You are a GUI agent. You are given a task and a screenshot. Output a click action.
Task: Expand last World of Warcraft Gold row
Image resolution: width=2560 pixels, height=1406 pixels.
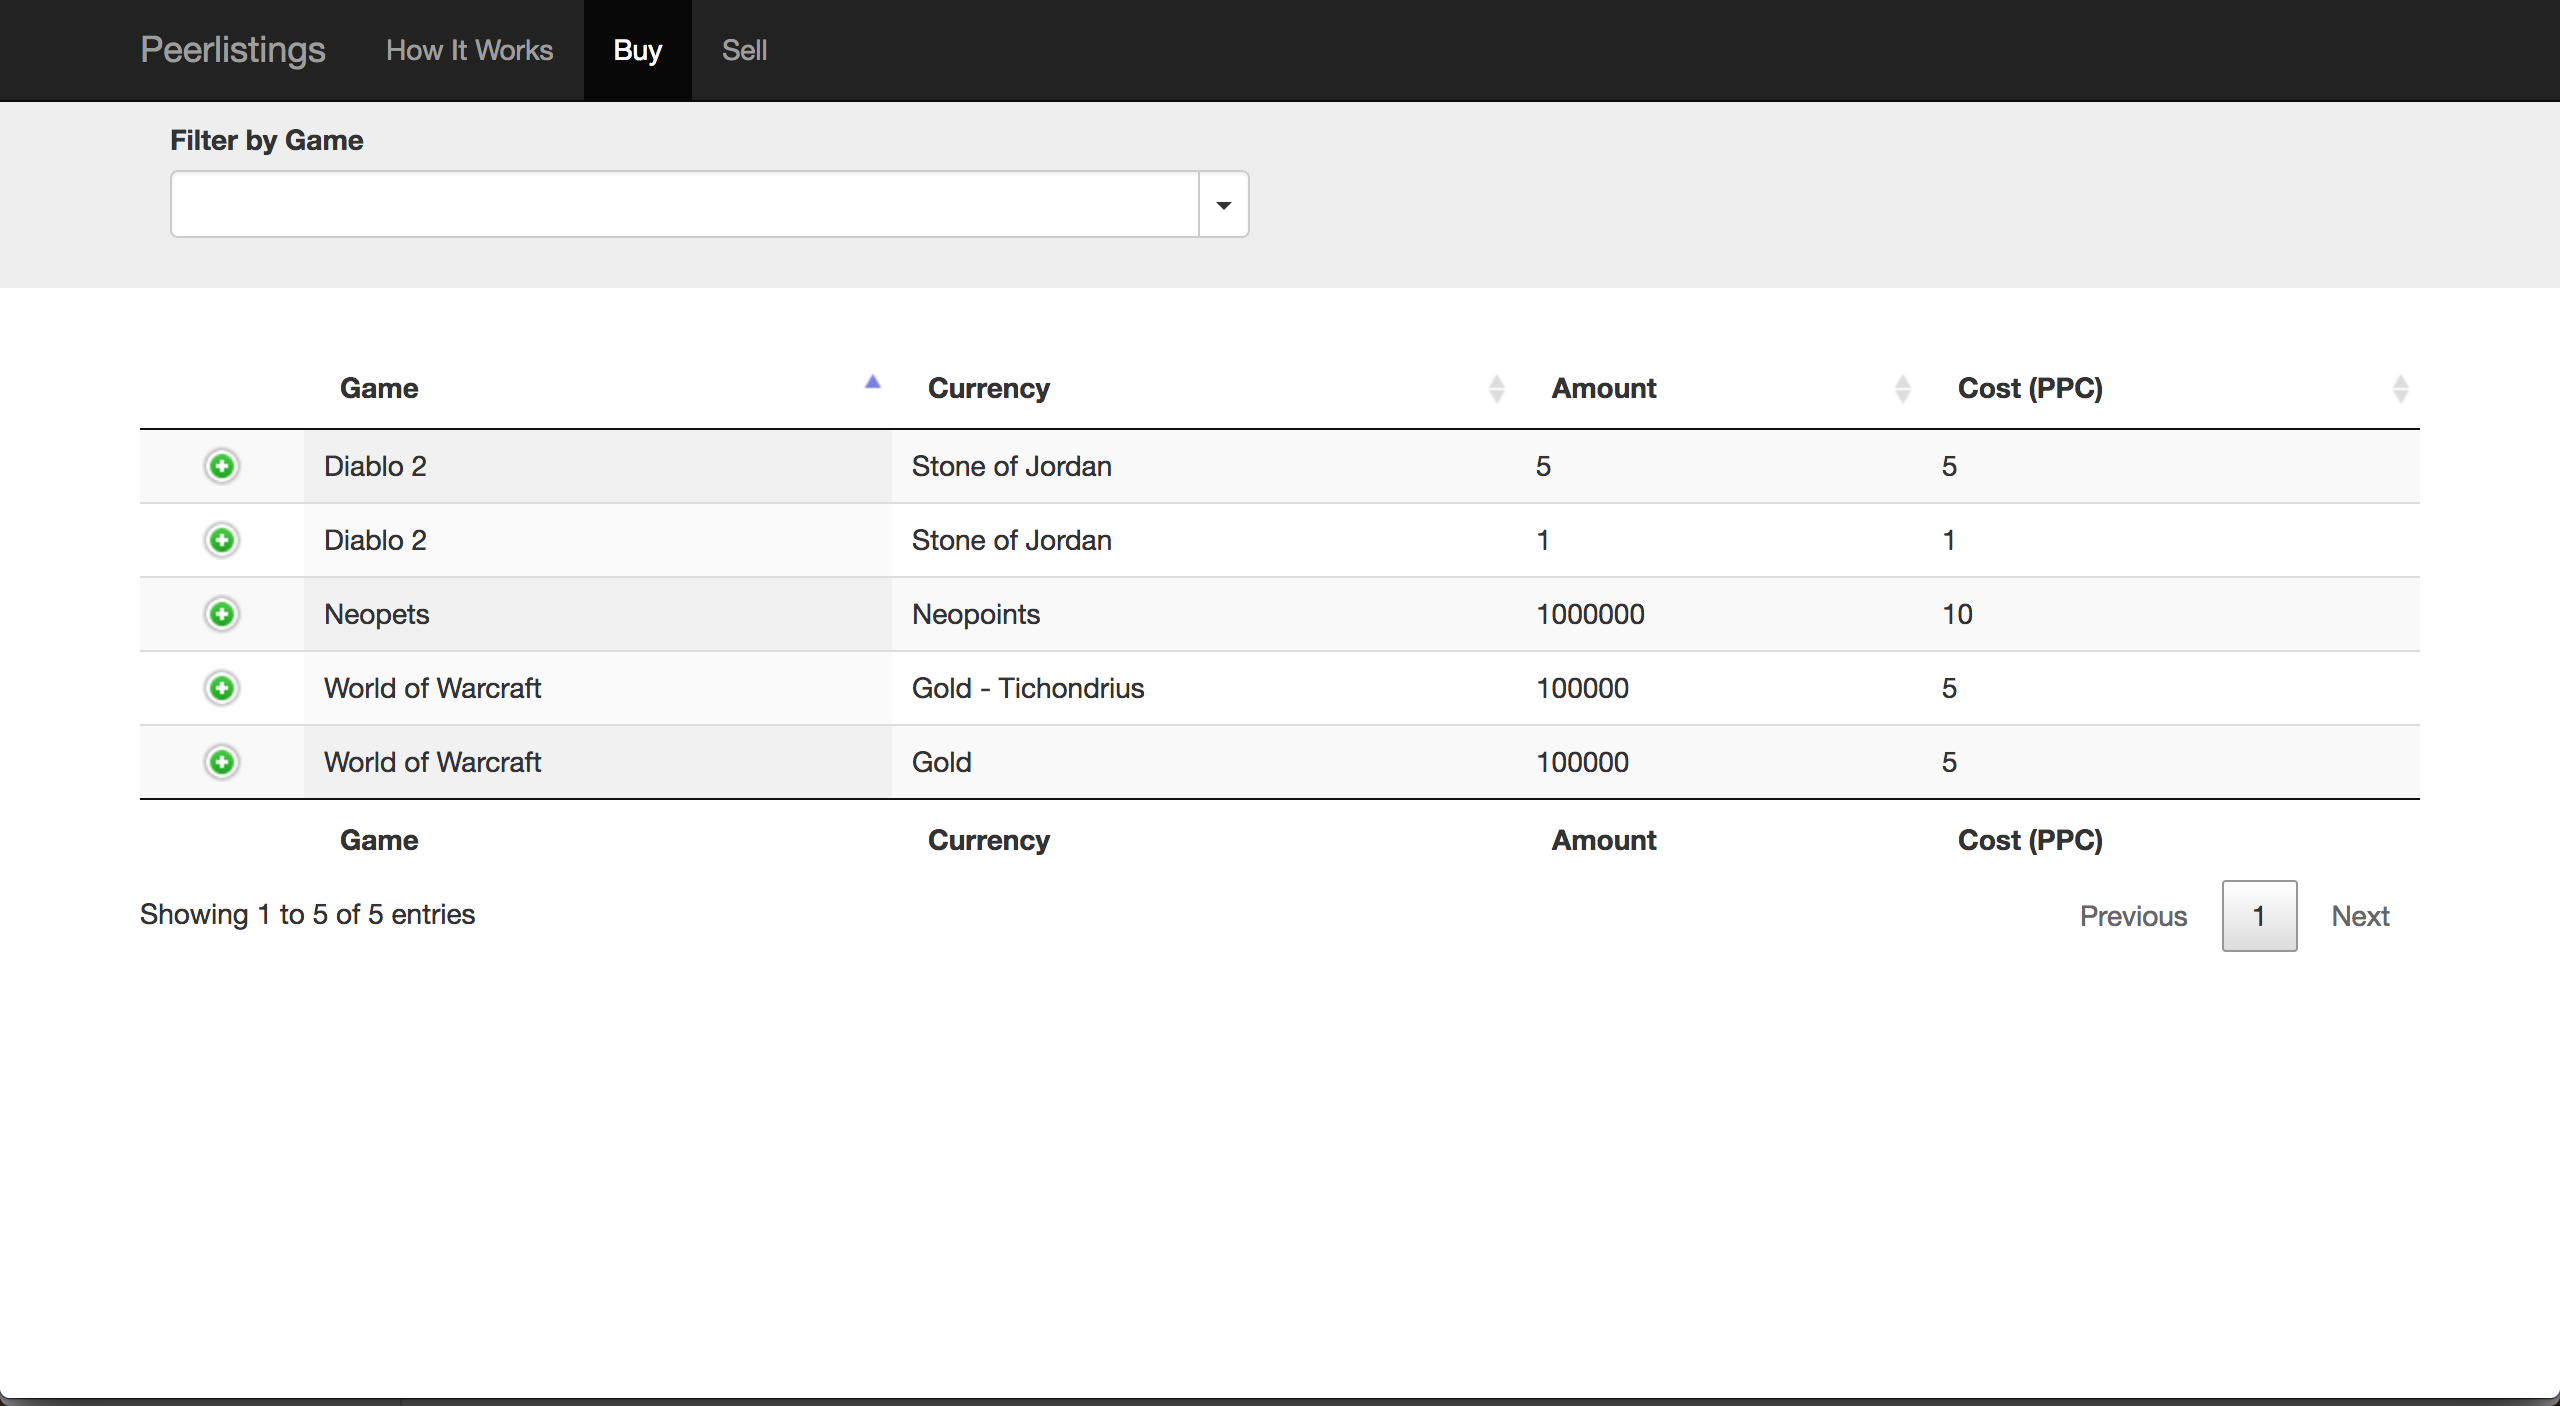point(222,762)
